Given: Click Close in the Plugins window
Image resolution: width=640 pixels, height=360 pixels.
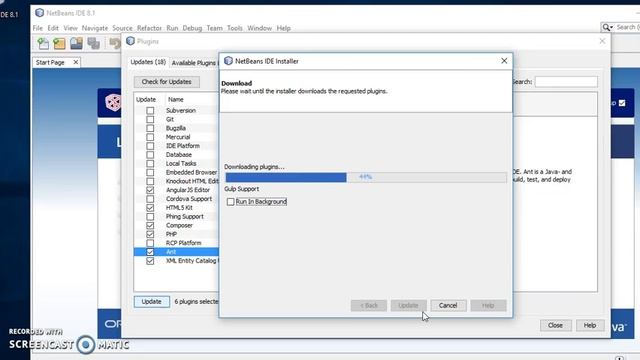Looking at the screenshot, I should 555,325.
